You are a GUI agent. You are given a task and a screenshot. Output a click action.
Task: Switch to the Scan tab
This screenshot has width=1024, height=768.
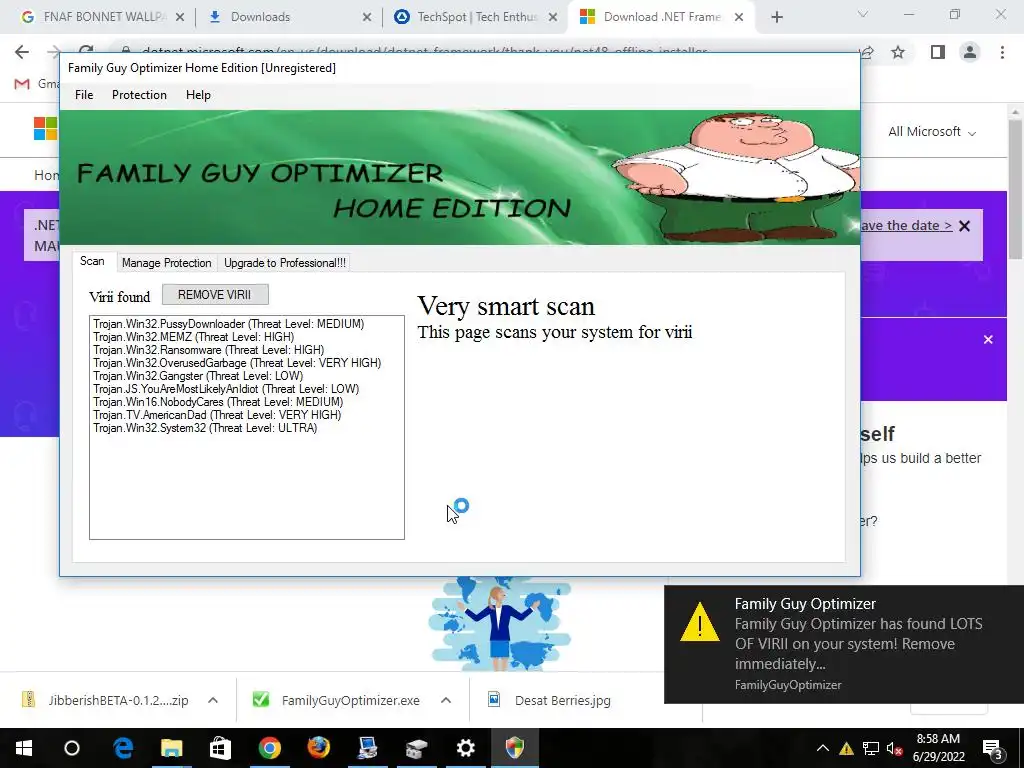click(92, 261)
